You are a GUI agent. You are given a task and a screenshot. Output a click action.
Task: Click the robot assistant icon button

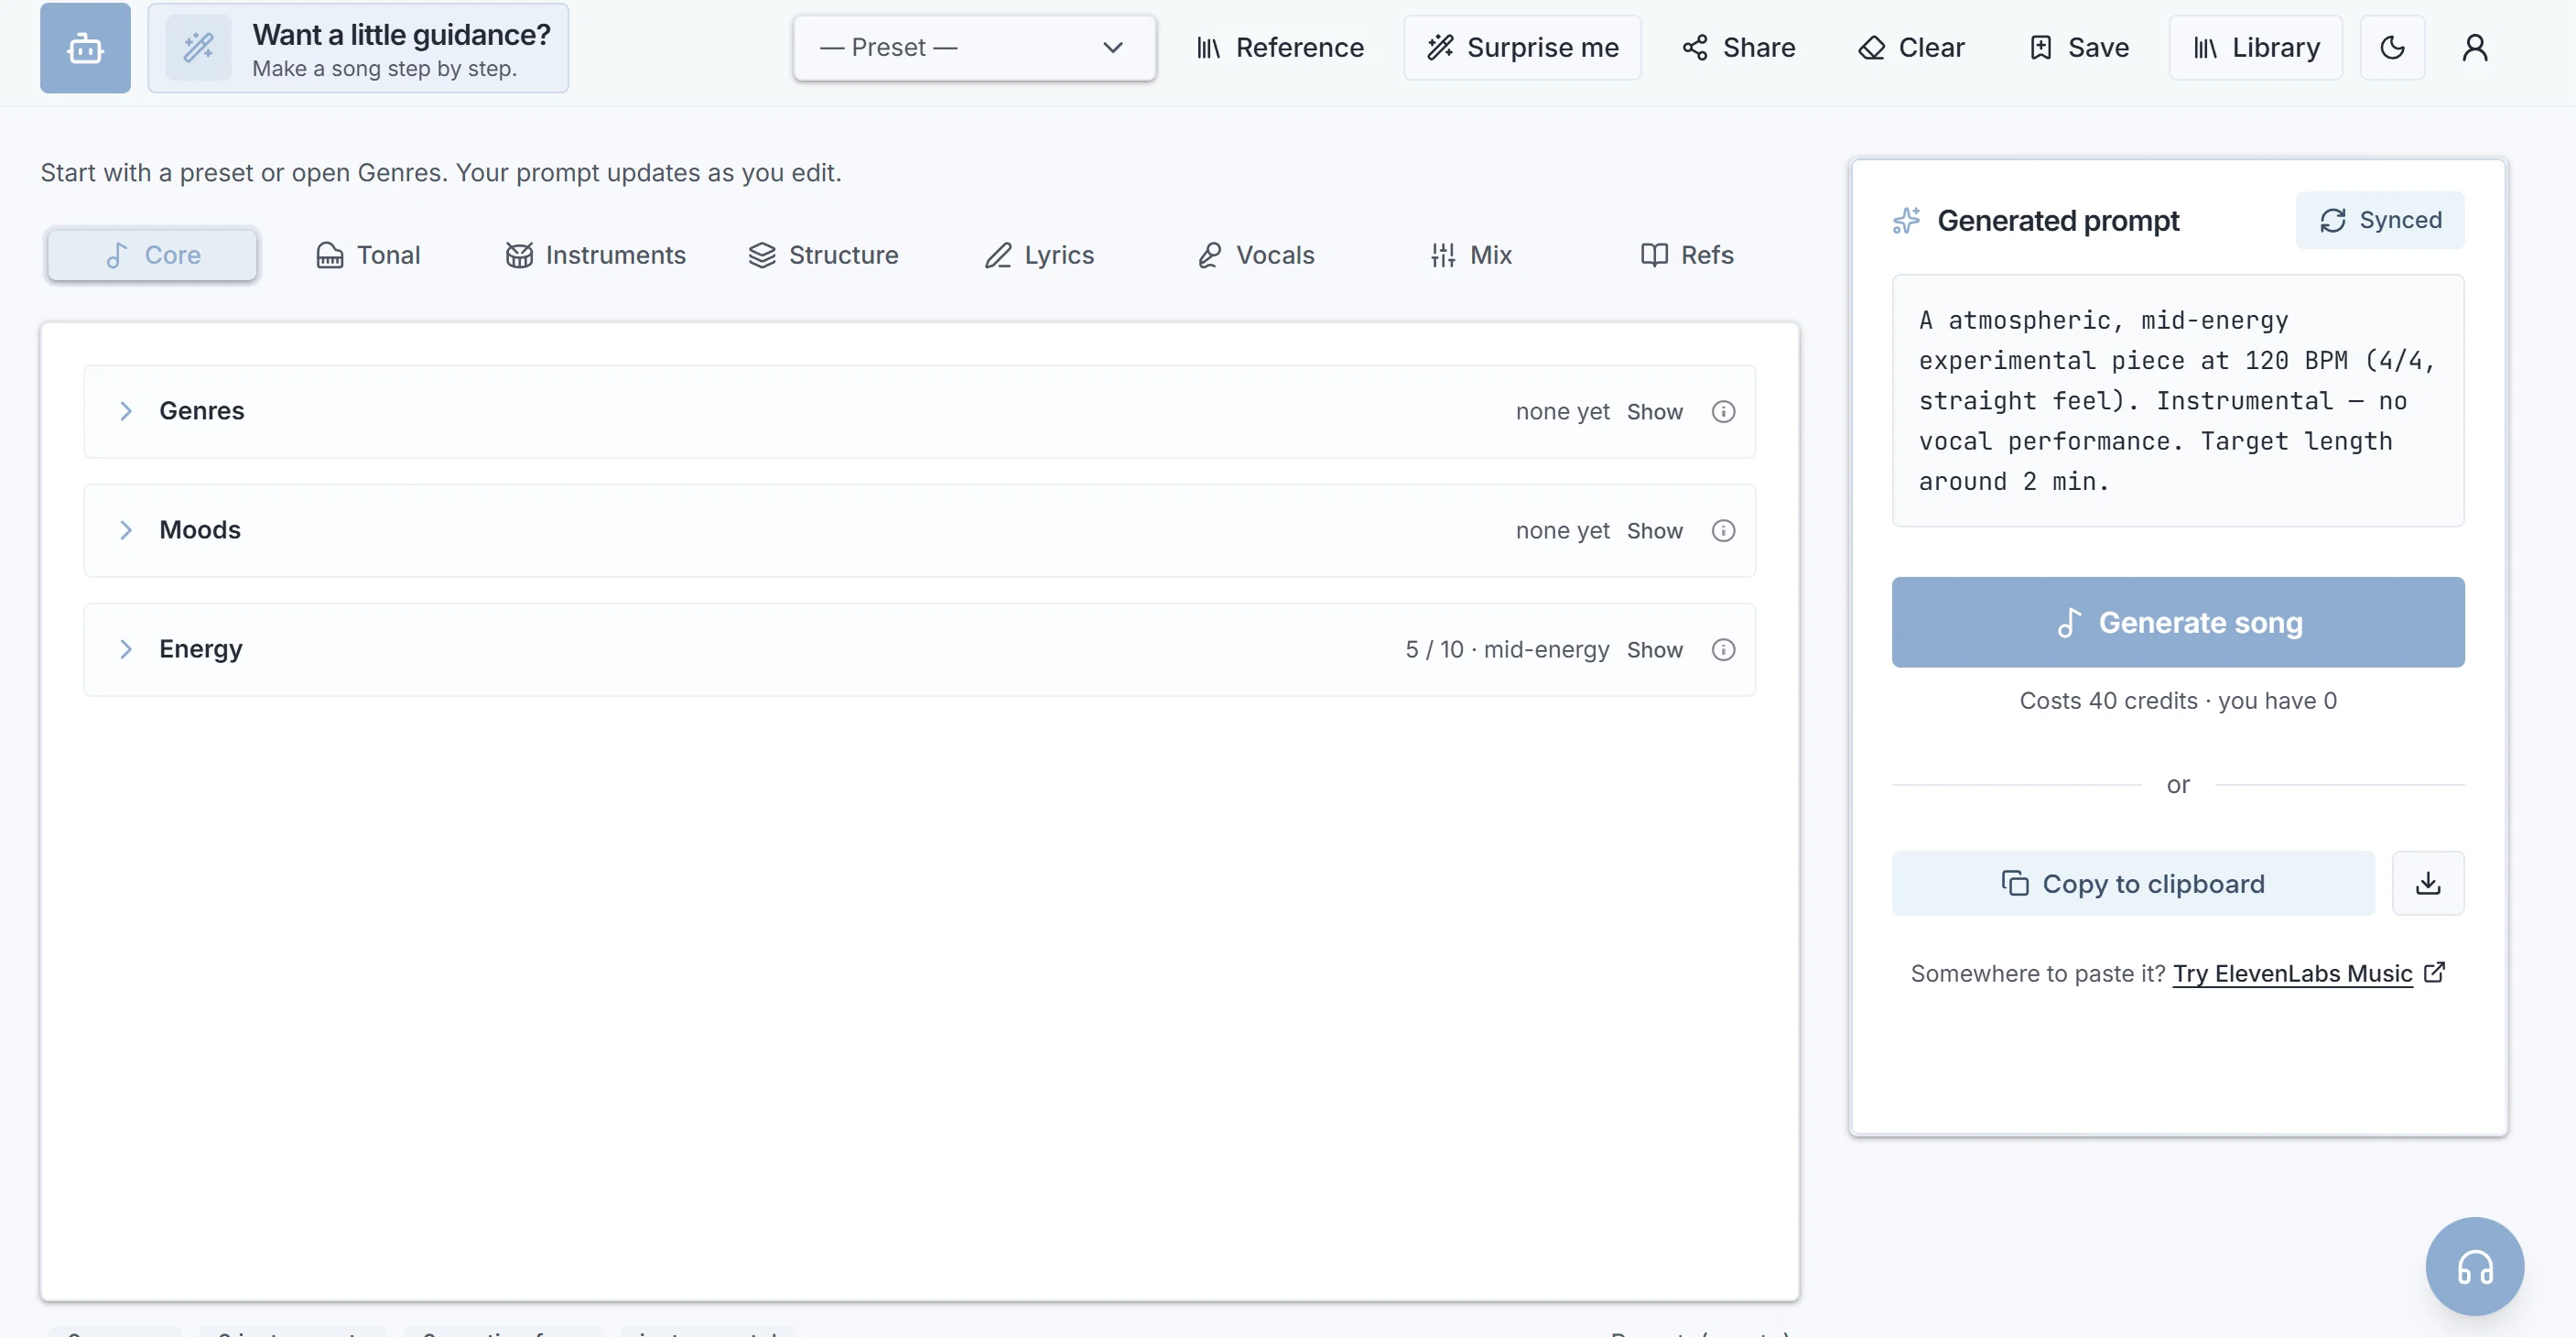85,48
